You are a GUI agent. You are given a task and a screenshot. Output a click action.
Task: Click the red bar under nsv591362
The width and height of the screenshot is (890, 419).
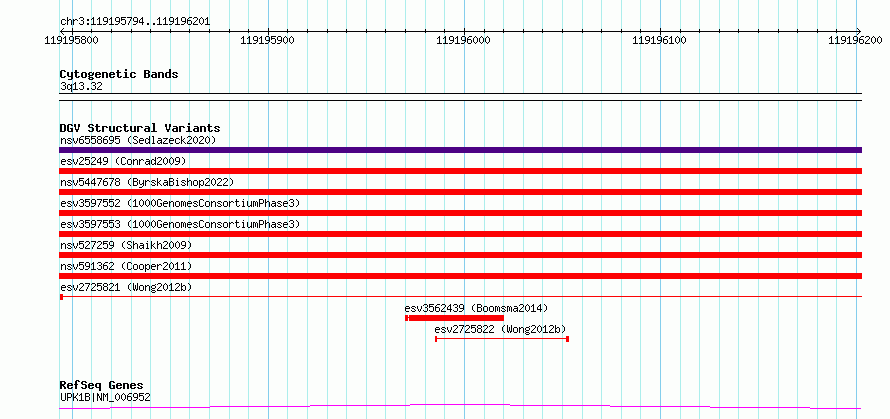click(x=460, y=276)
